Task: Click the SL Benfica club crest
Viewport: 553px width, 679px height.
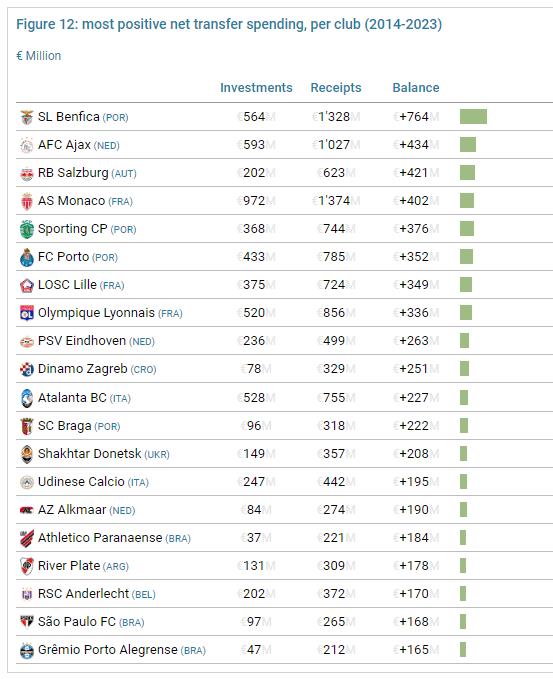Action: 27,117
